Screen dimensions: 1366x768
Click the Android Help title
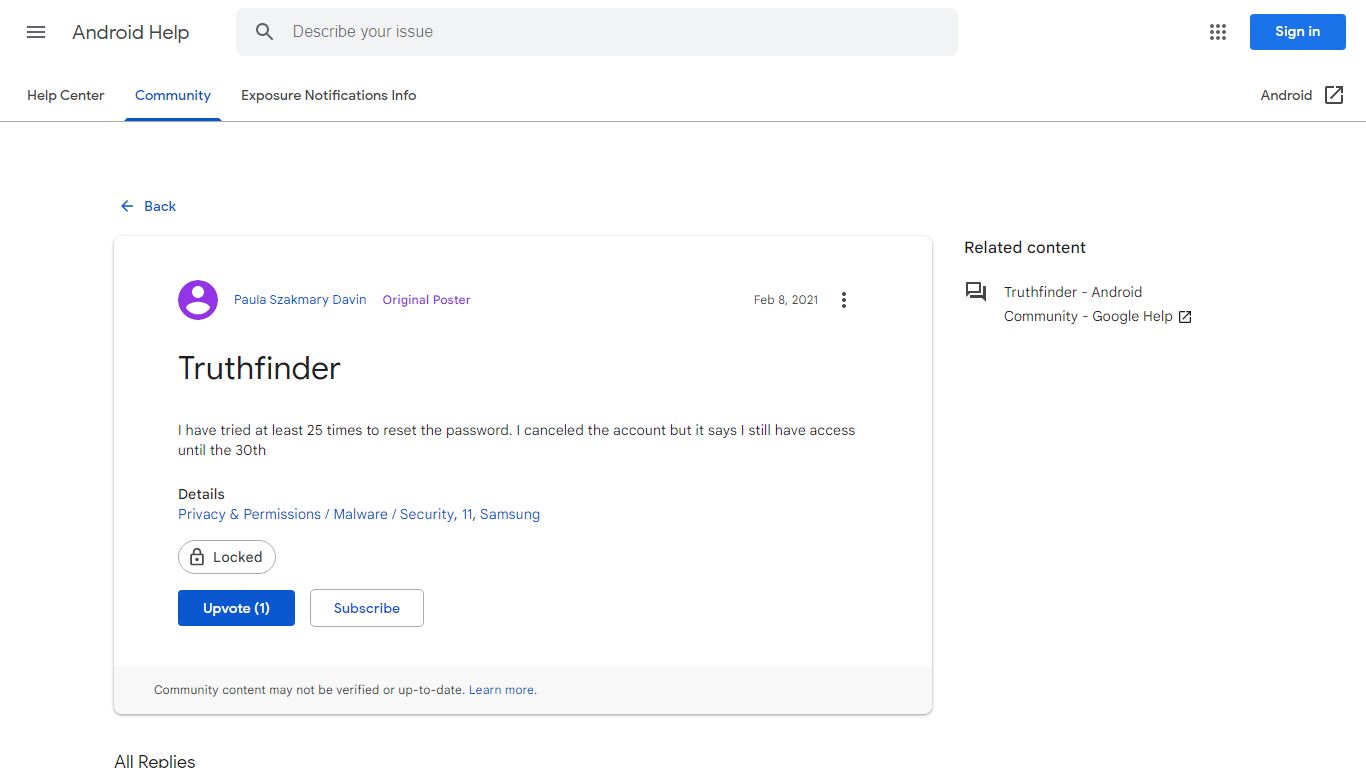[131, 32]
